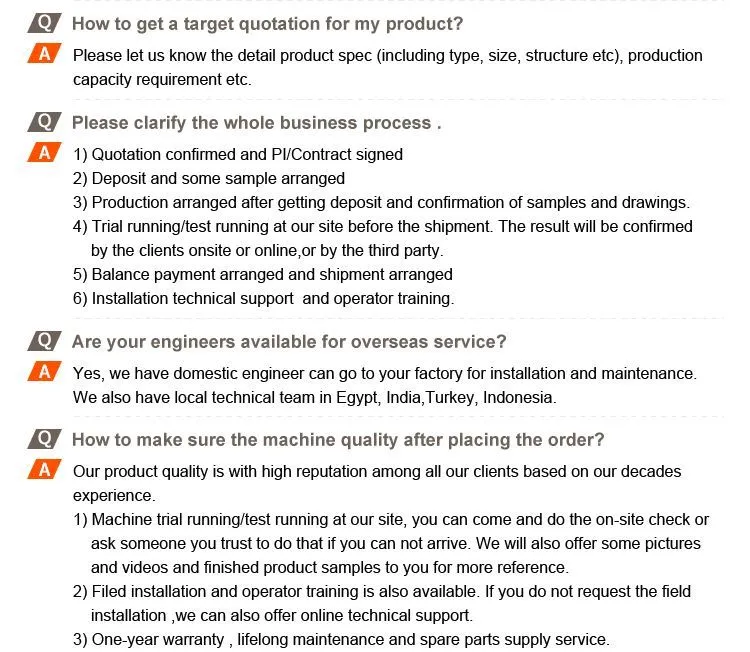Click step 1 'Quotation confirmed and PI/Contract signed'

(238, 154)
